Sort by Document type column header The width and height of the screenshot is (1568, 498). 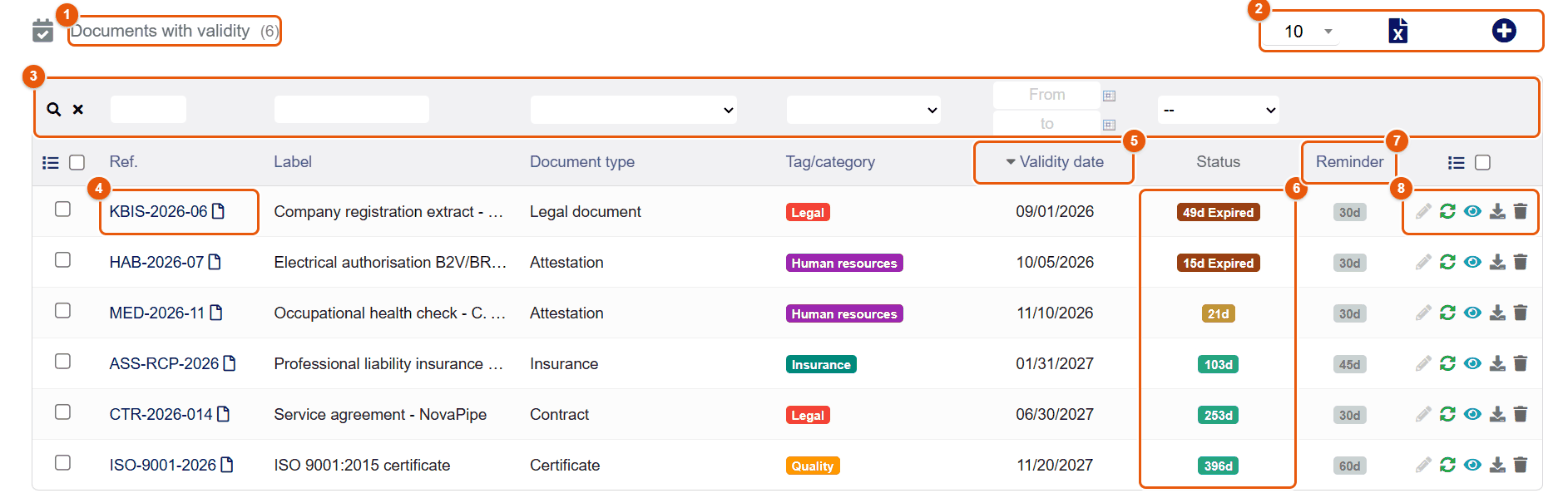pos(582,162)
